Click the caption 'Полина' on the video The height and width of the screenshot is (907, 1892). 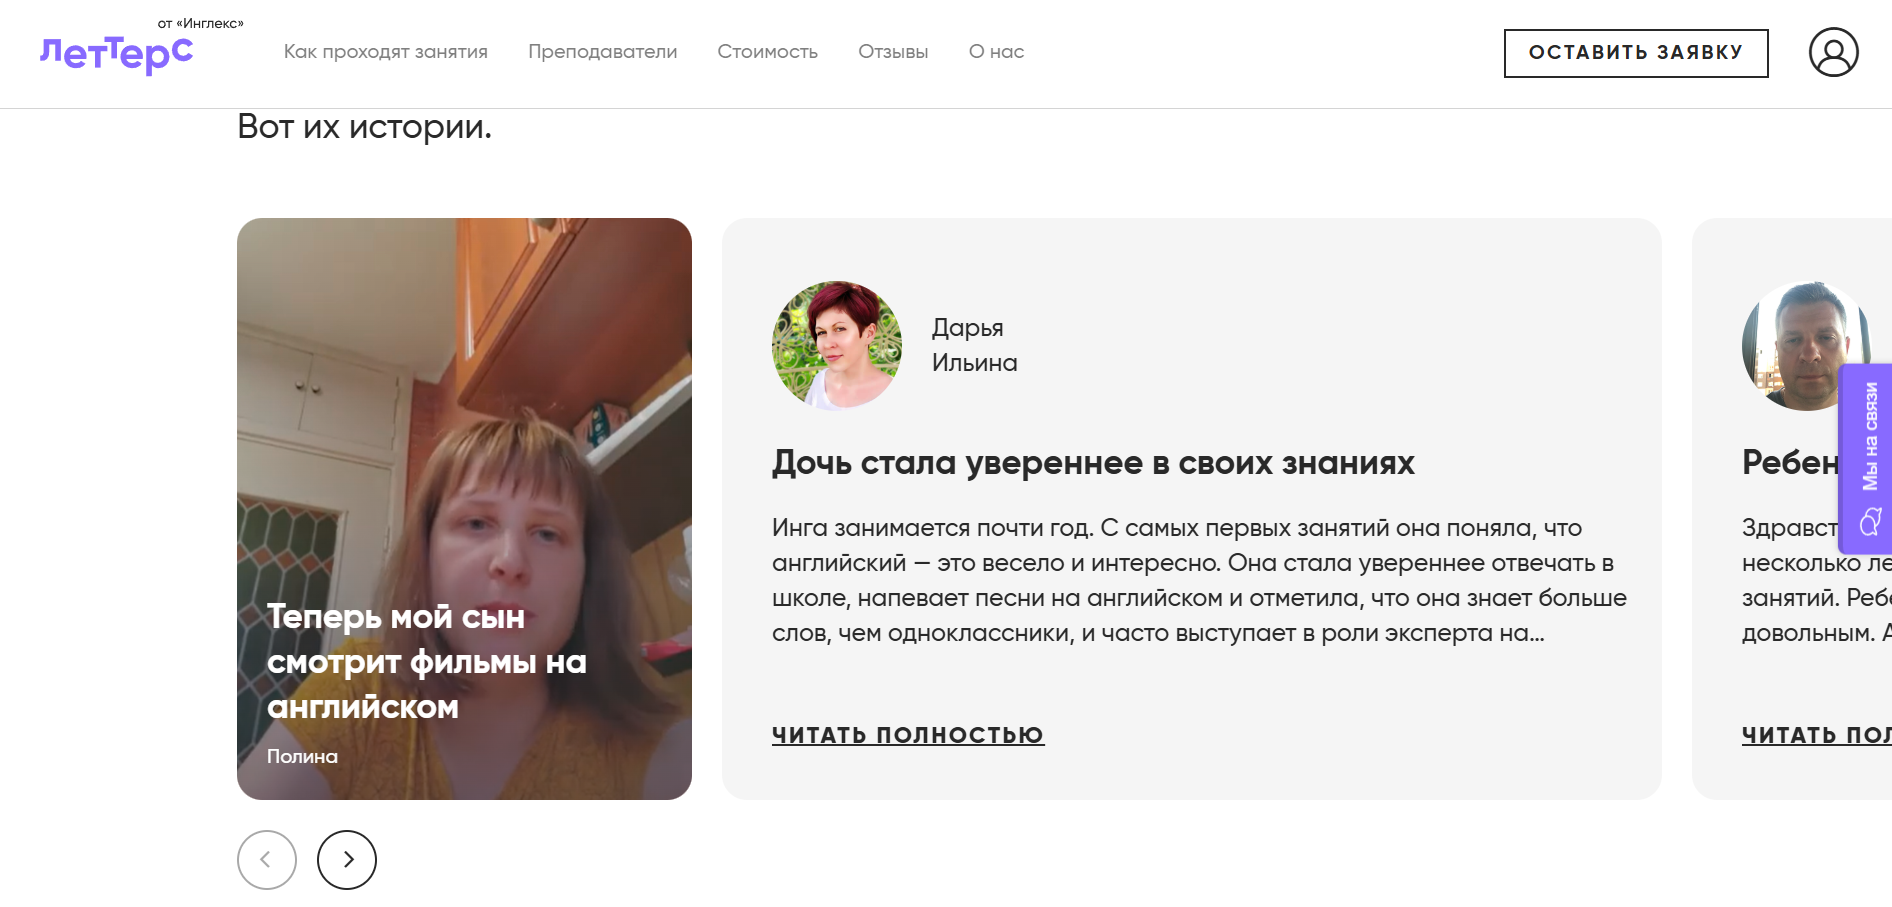(x=302, y=757)
